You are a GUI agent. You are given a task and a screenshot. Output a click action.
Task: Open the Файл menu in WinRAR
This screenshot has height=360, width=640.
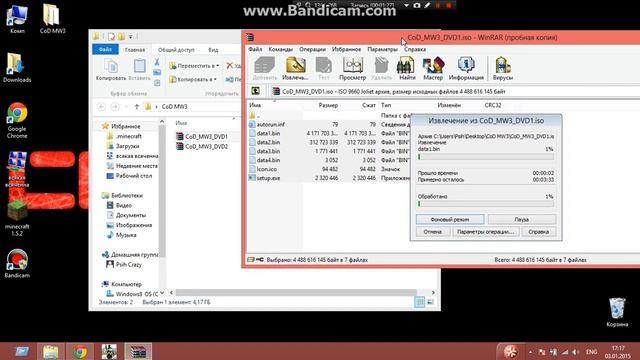pos(256,49)
